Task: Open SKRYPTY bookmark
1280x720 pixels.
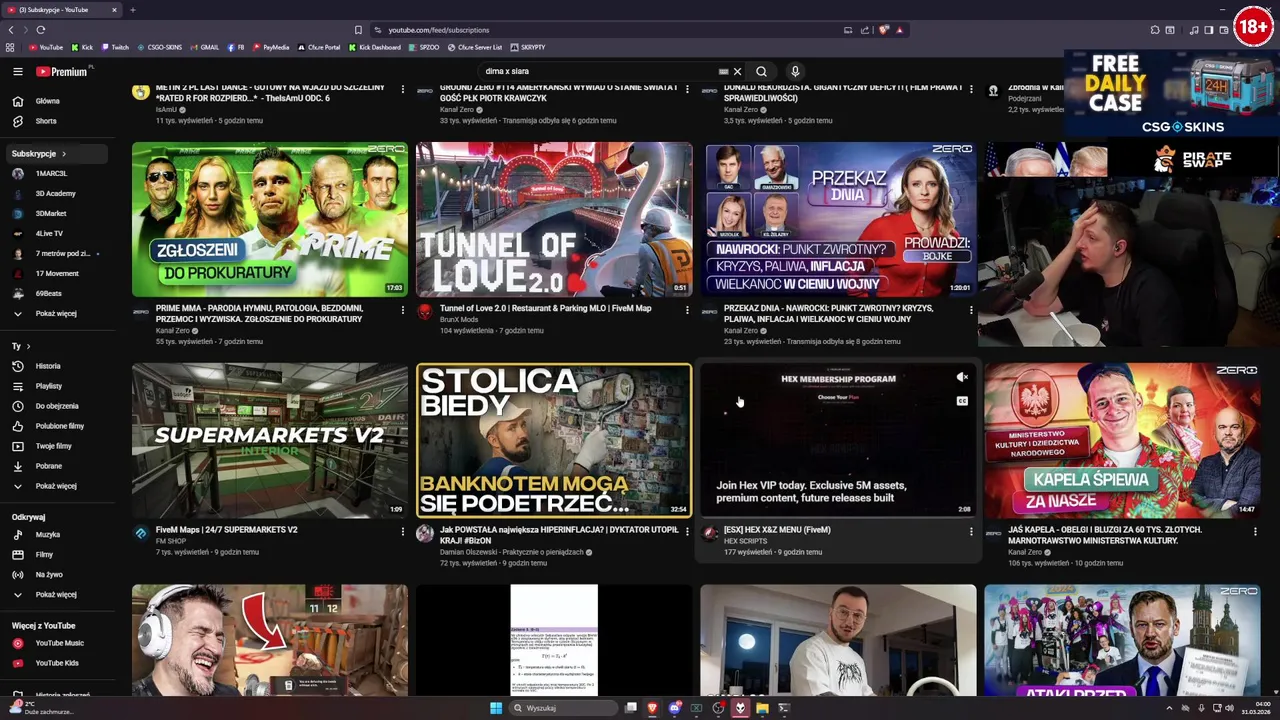Action: click(527, 47)
